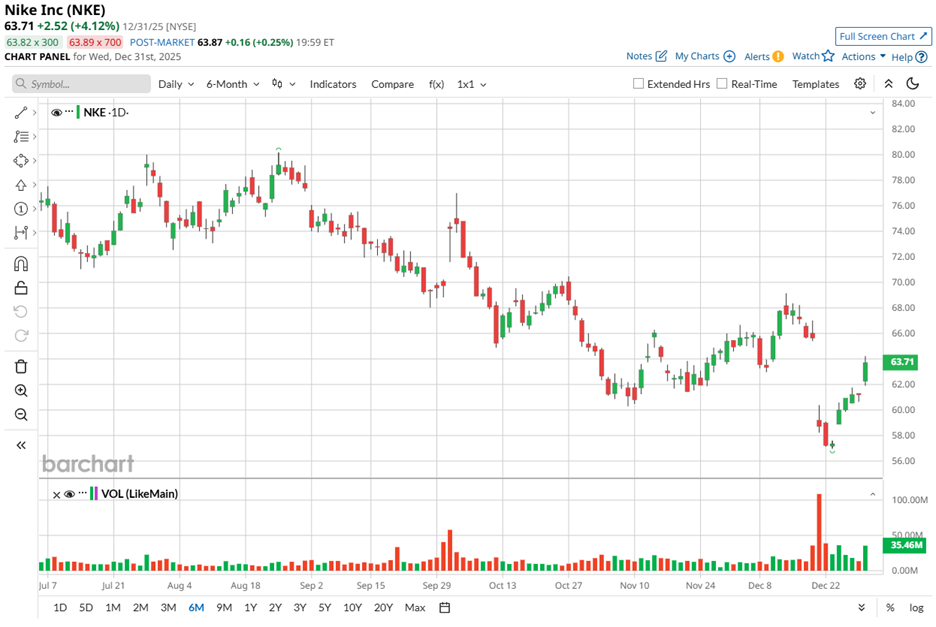Click the redo arrow icon
Image resolution: width=936 pixels, height=627 pixels.
point(21,335)
